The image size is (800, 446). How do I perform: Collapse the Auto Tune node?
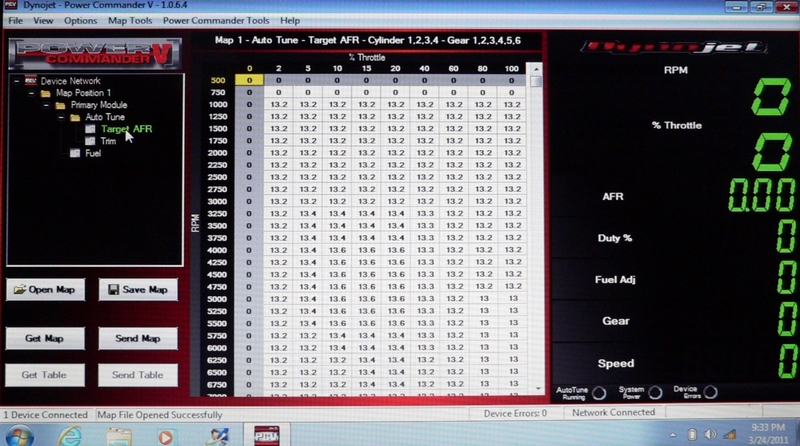pos(61,117)
